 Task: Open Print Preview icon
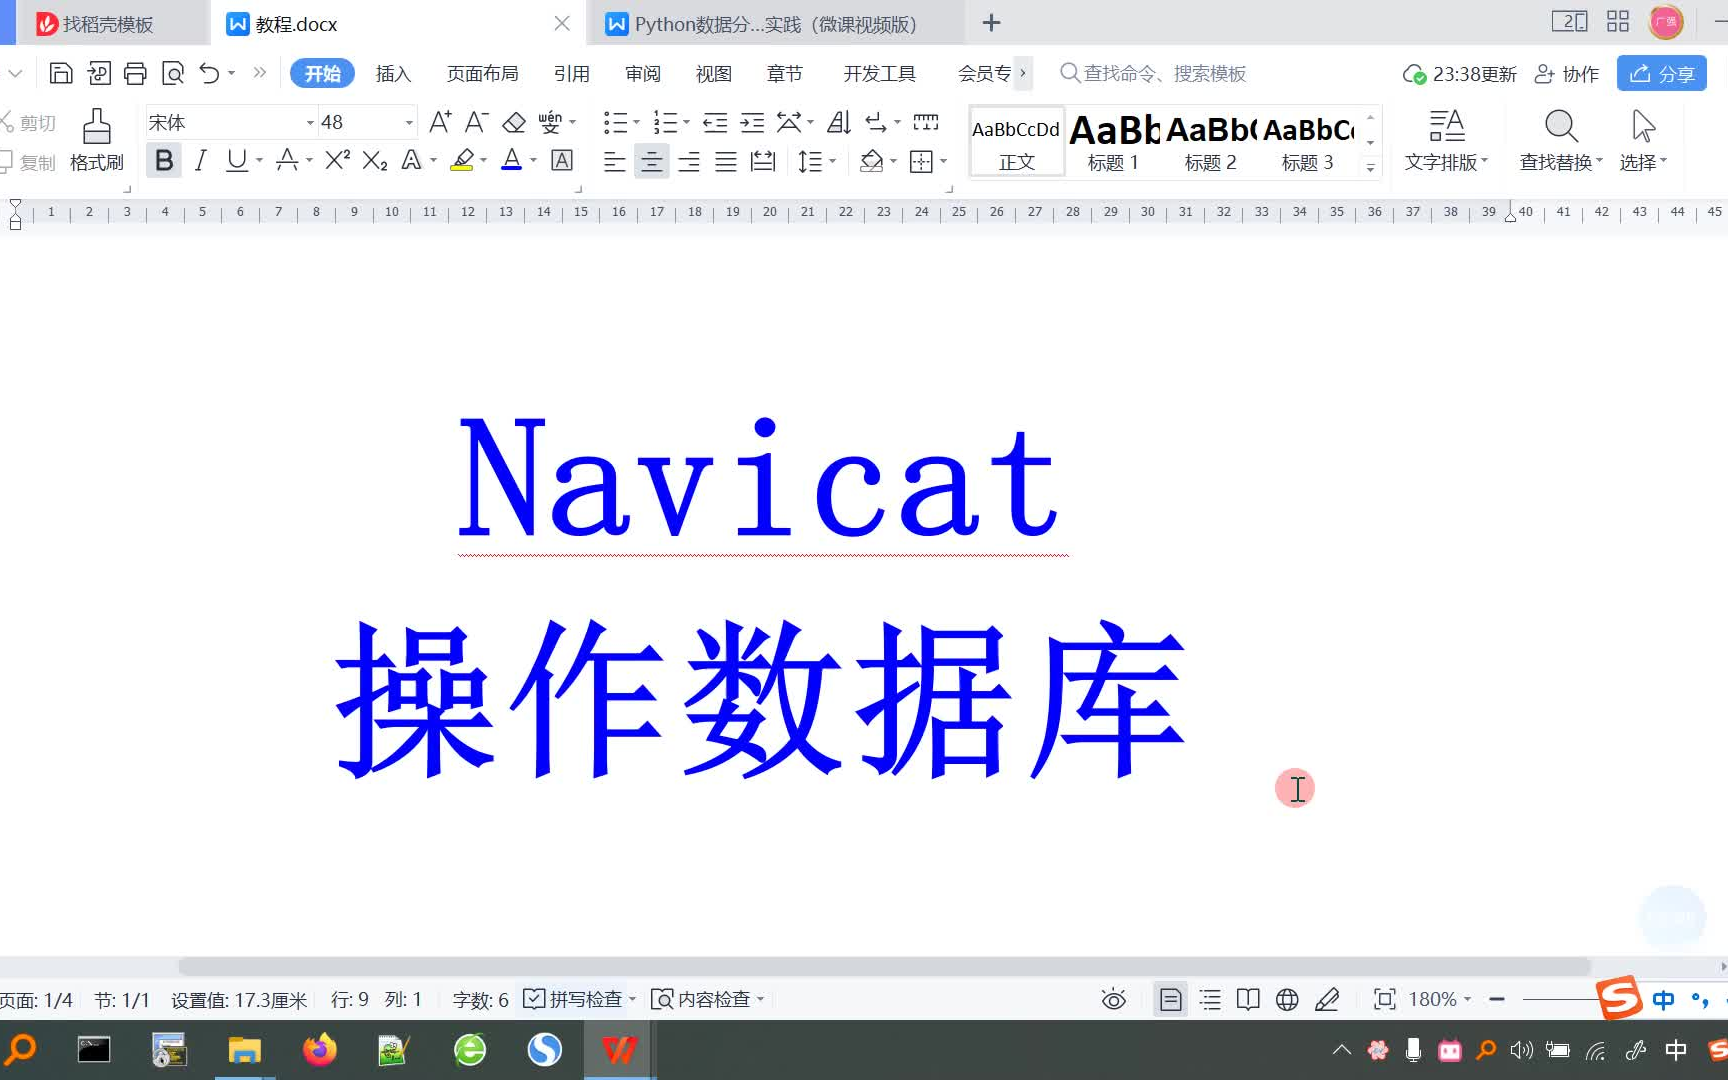point(173,73)
